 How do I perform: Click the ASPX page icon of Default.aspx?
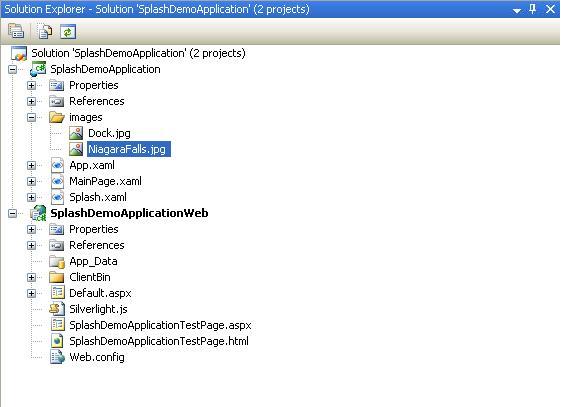57,293
